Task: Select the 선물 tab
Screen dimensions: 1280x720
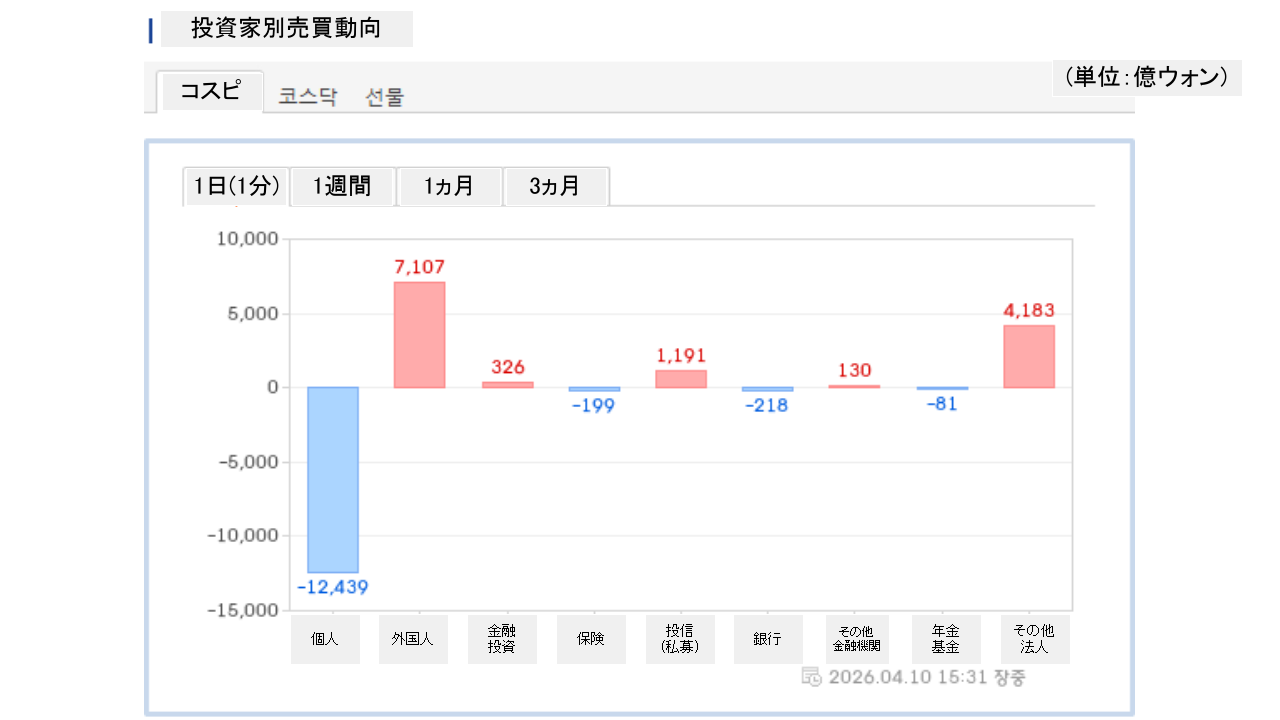Action: pyautogui.click(x=385, y=97)
